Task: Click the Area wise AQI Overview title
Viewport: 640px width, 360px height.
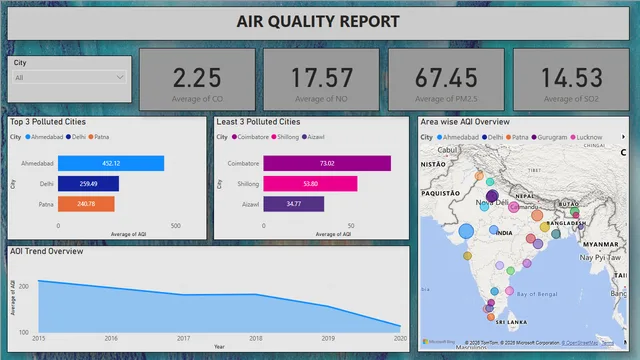Action: 465,122
